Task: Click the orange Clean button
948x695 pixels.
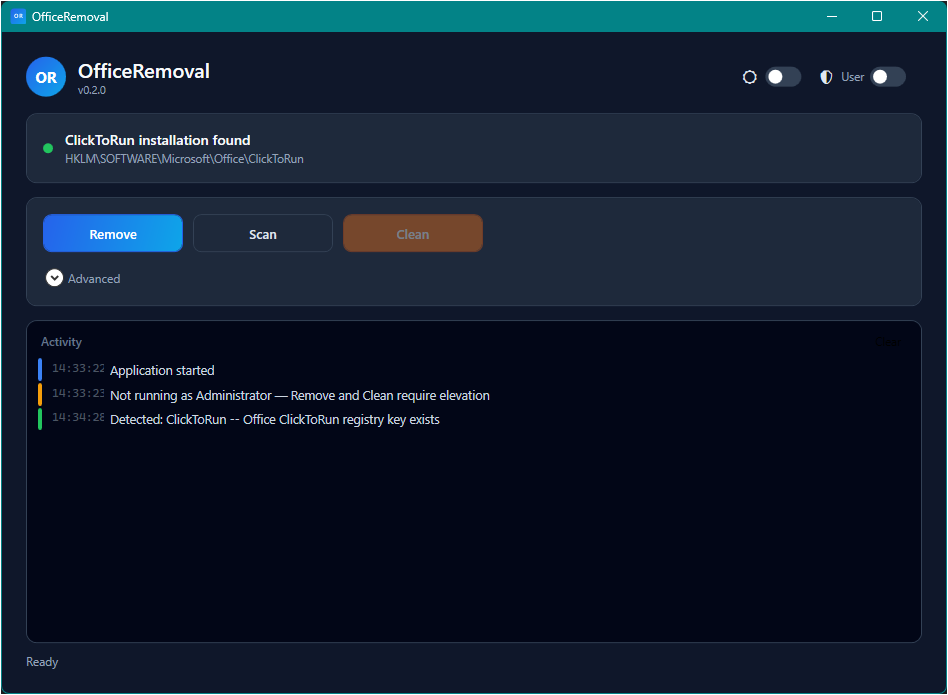Action: pos(413,234)
